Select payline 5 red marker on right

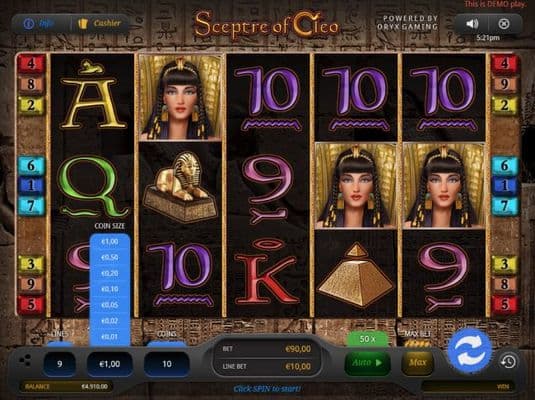click(504, 304)
